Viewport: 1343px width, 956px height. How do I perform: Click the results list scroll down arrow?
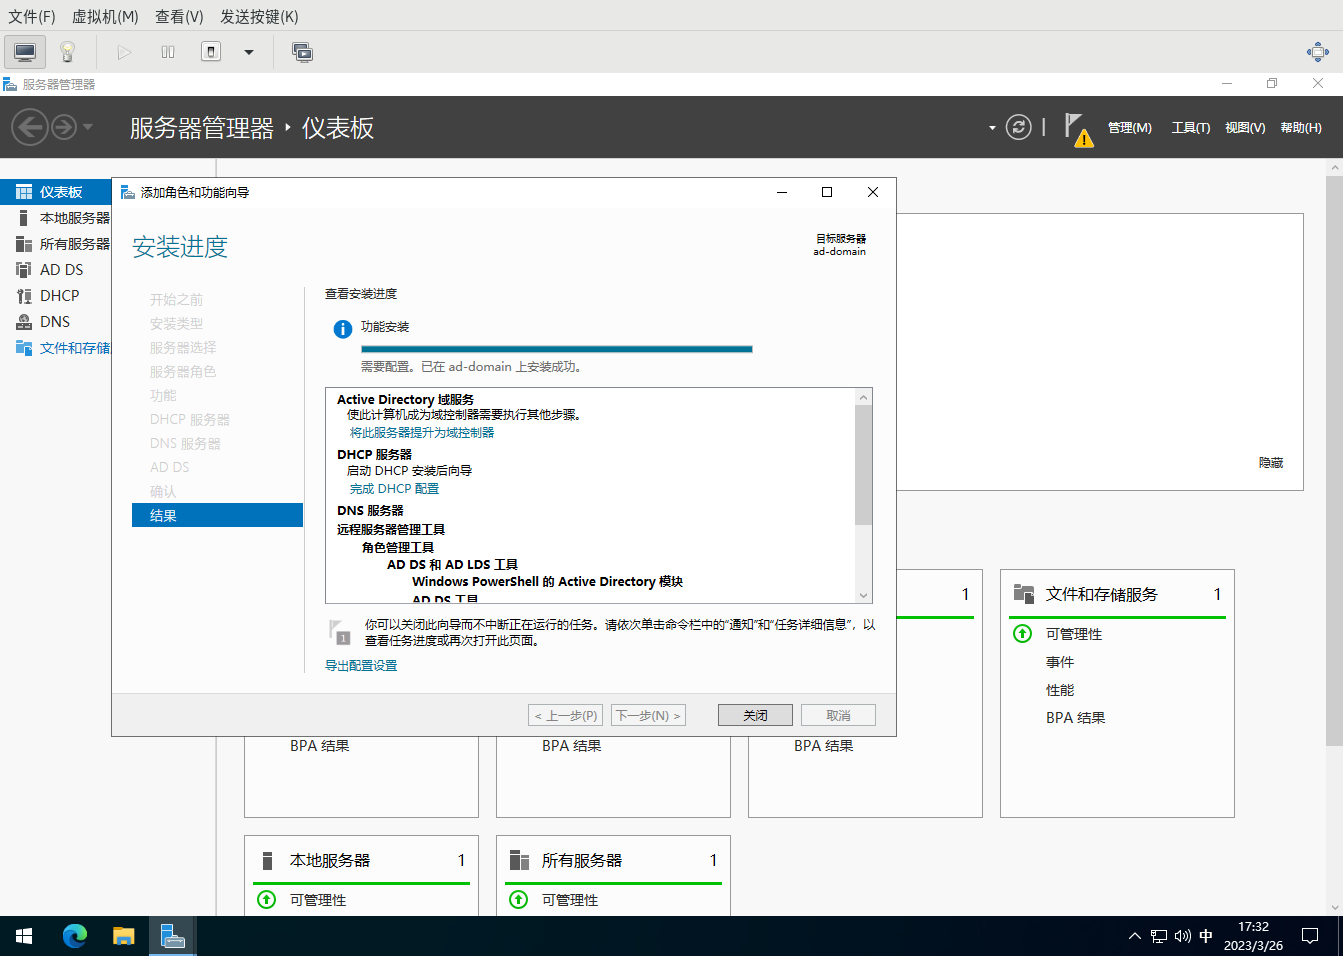click(x=864, y=595)
